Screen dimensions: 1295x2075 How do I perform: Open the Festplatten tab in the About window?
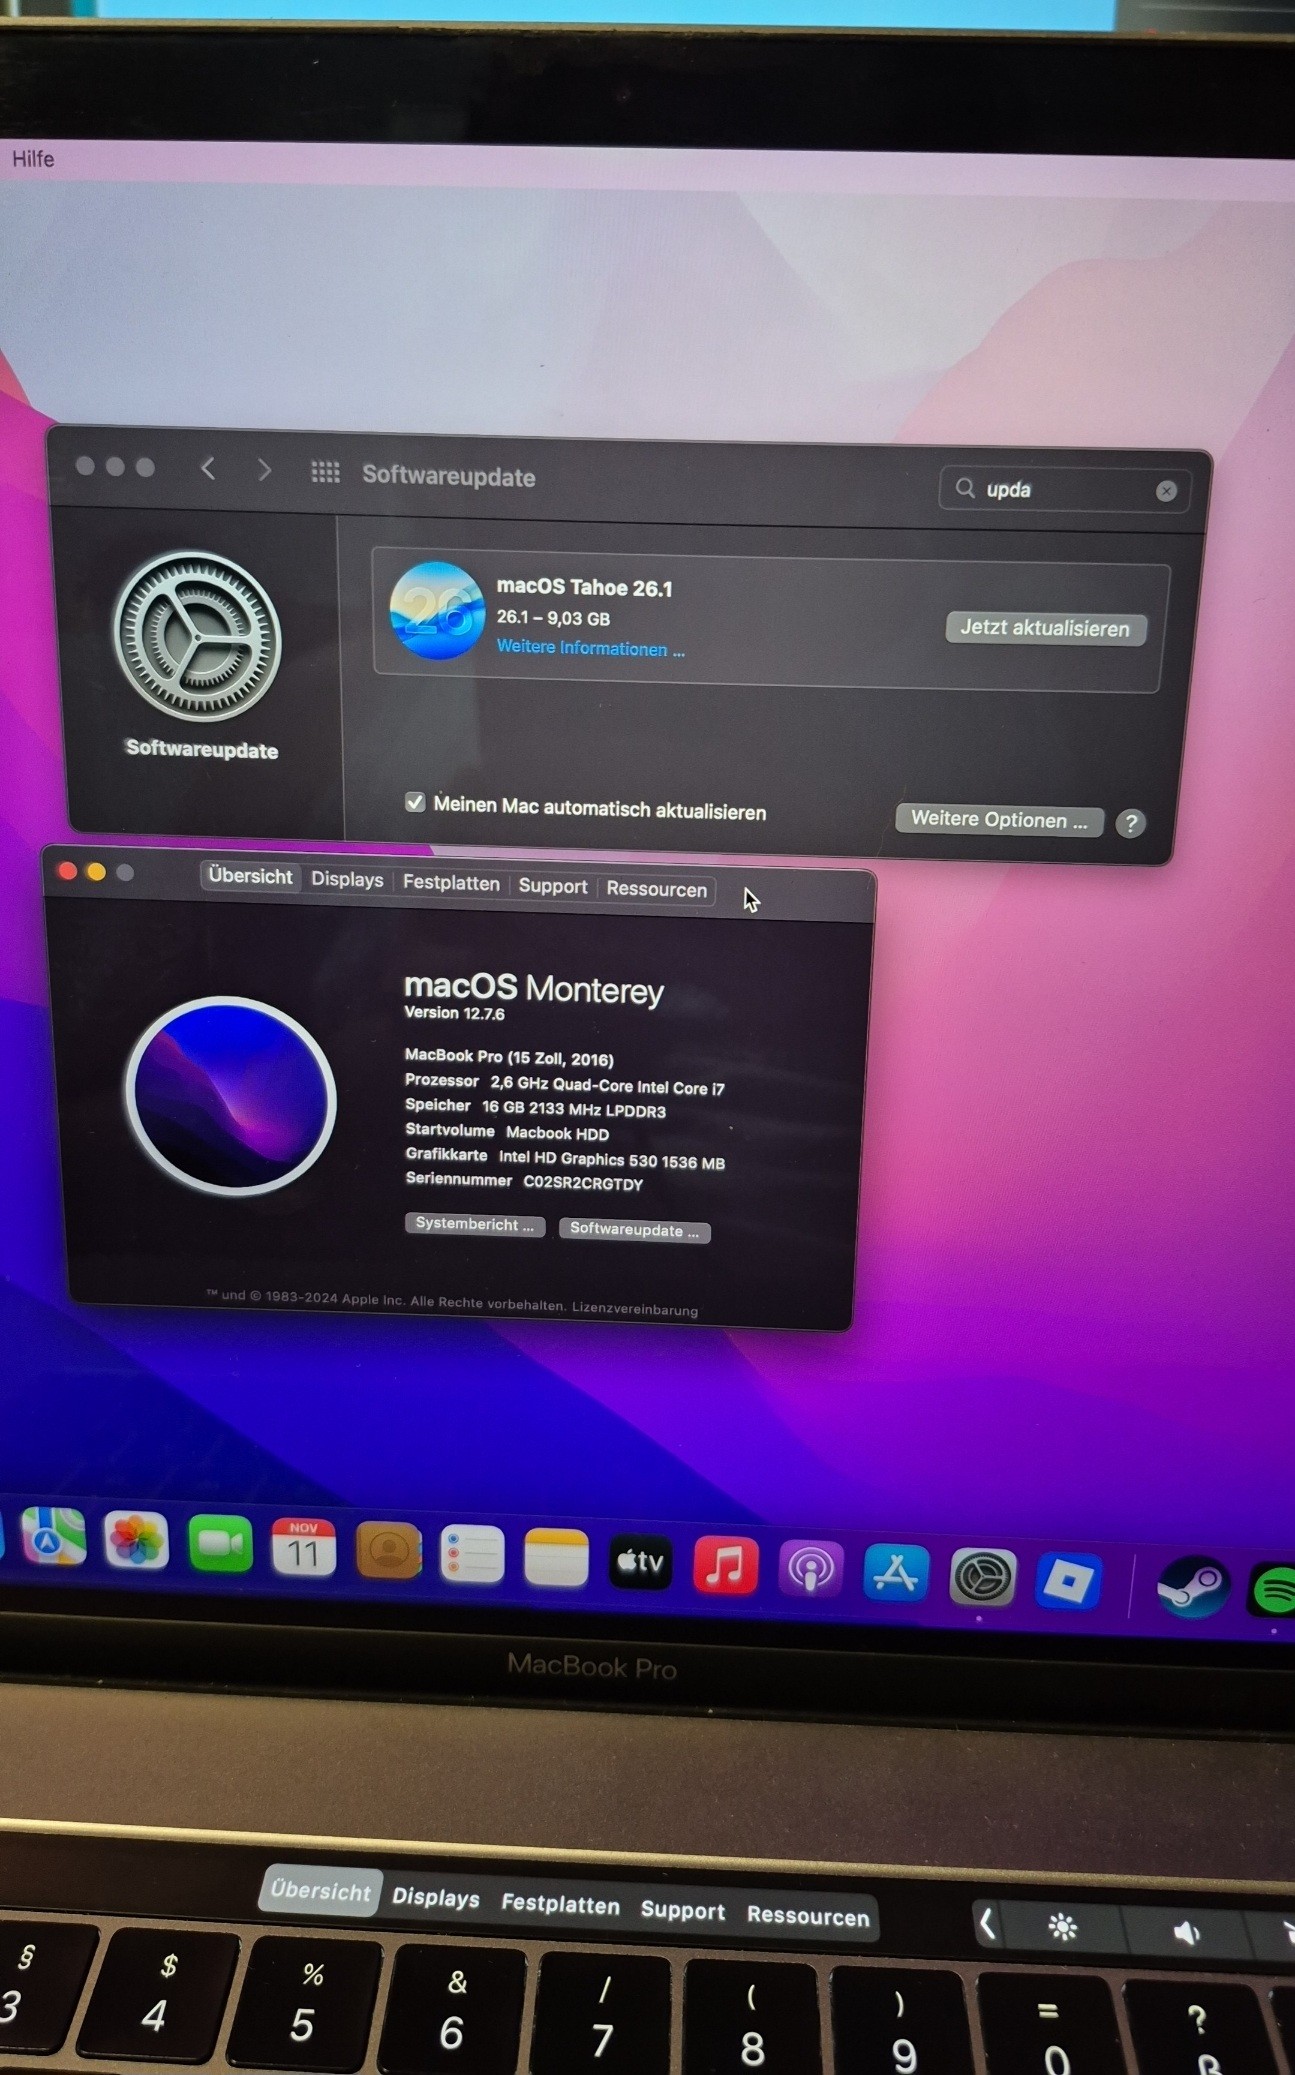(x=451, y=883)
